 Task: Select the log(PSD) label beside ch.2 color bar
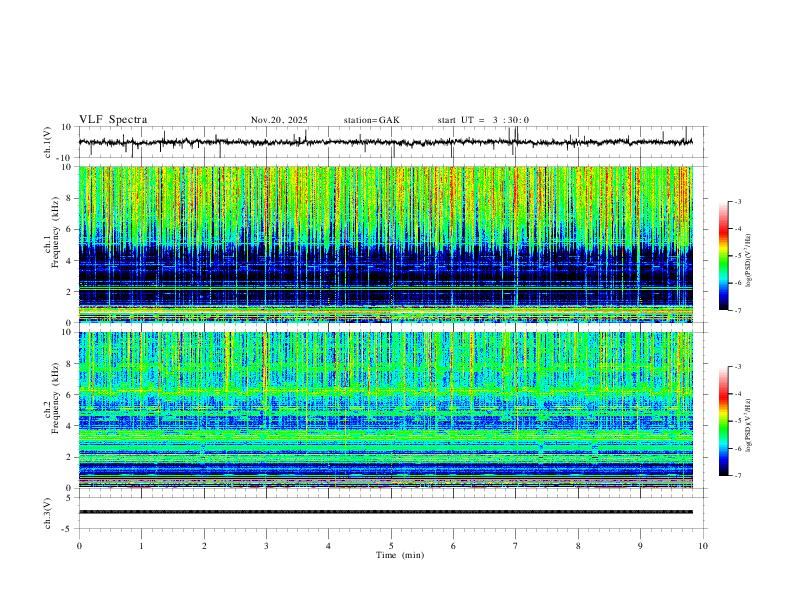pos(748,426)
